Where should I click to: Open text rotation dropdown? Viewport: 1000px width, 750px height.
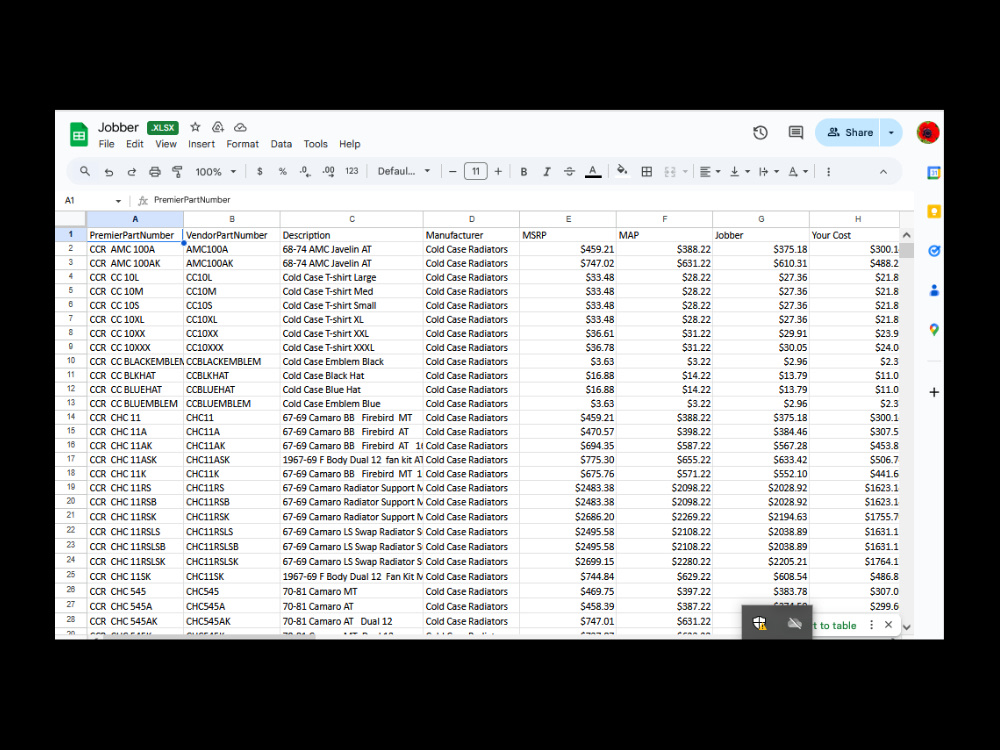coord(798,172)
